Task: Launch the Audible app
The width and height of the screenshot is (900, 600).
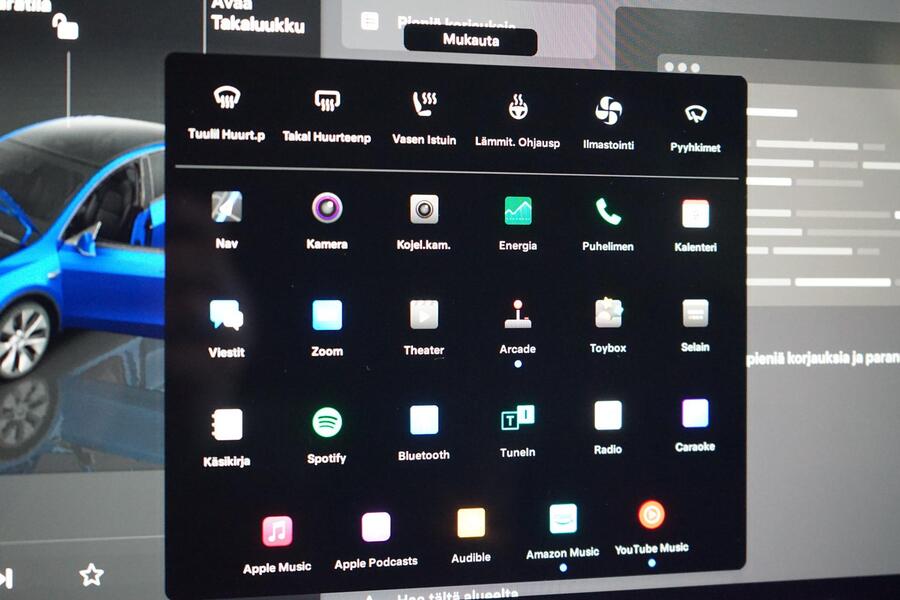Action: pos(471,523)
